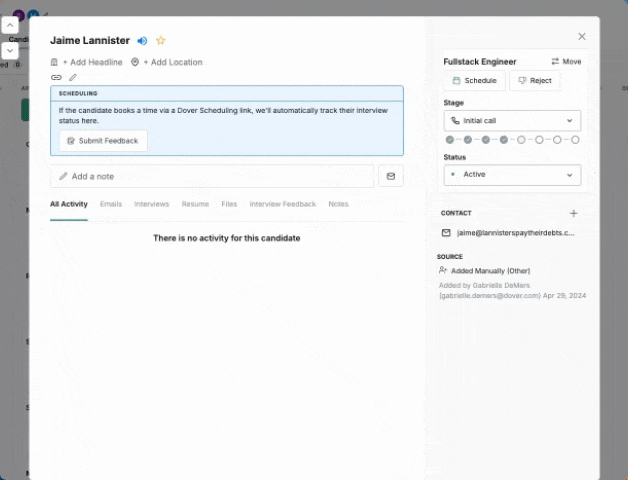
Task: Open the Interview Feedback tab
Action: (282, 204)
